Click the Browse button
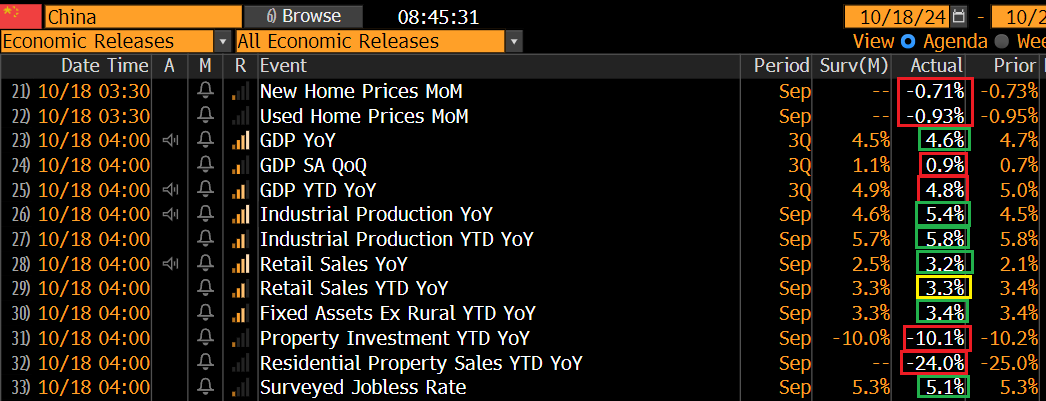Screen dimensions: 1046x401 coord(304,16)
